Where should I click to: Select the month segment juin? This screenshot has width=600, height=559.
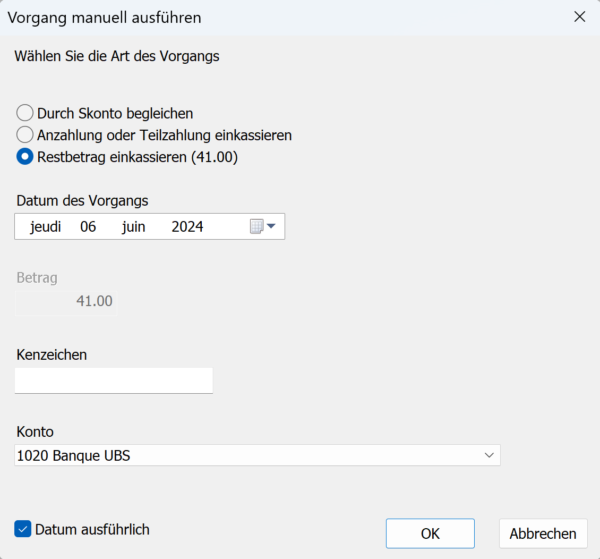point(134,227)
